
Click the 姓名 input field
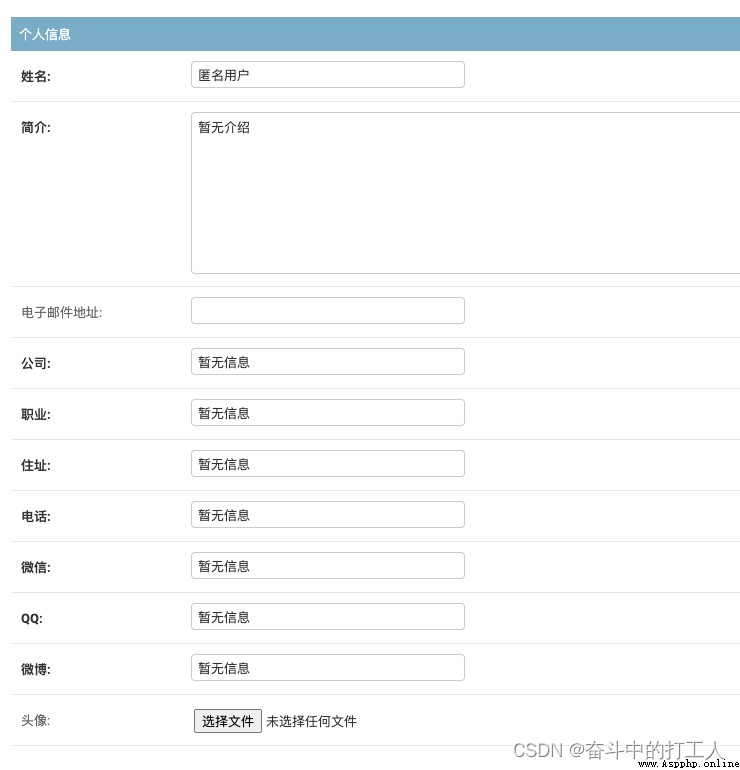(x=328, y=75)
